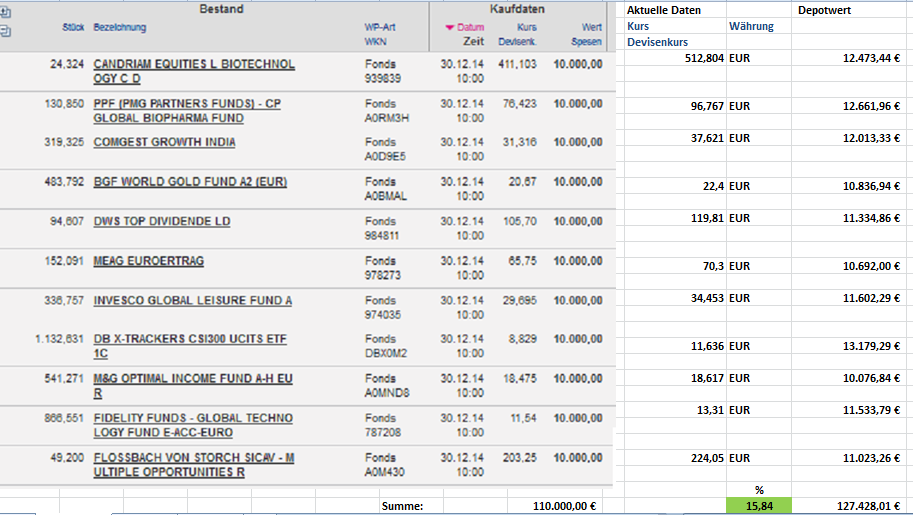913x515 pixels.
Task: Click purchase price 411,103 in Candriam row
Action: coord(517,64)
